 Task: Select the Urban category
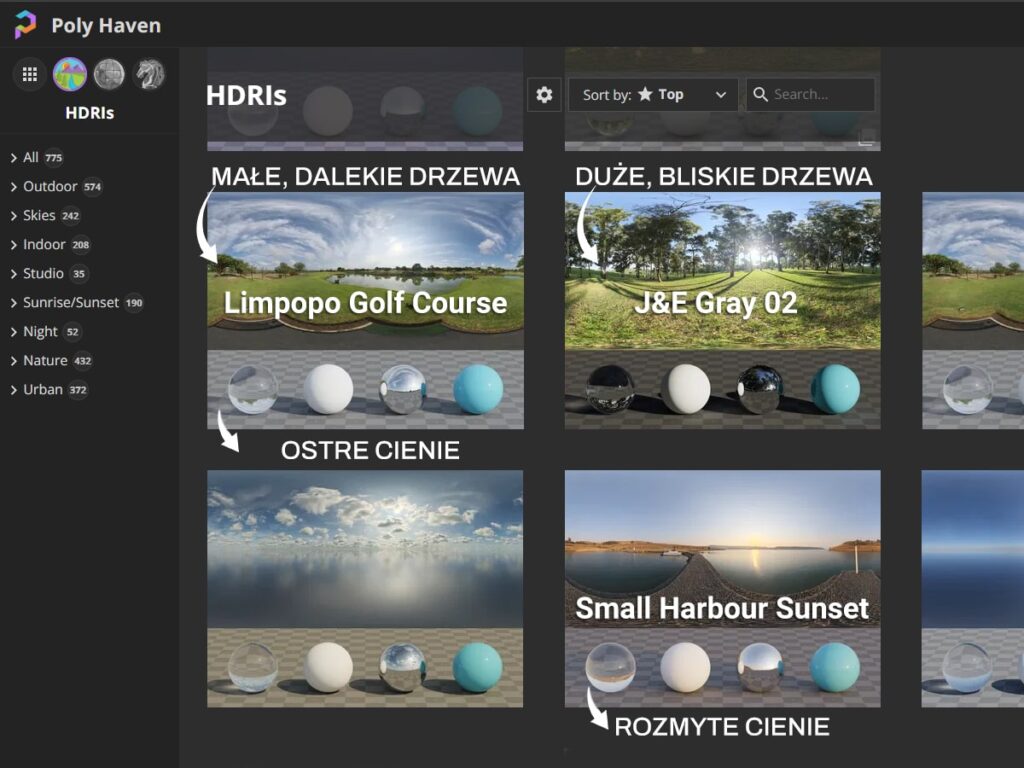point(43,390)
